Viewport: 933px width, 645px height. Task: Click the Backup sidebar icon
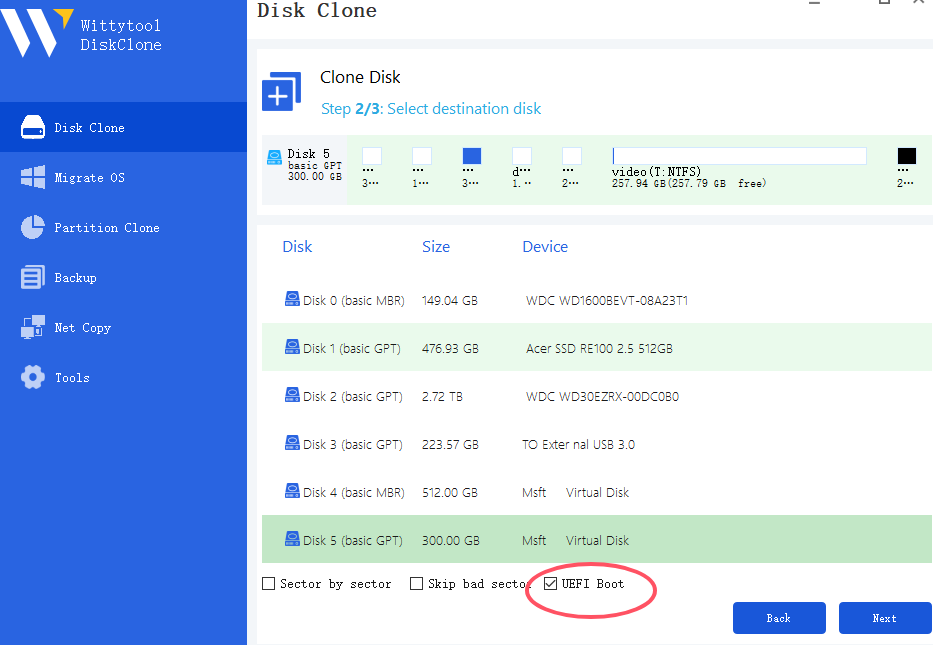click(33, 277)
